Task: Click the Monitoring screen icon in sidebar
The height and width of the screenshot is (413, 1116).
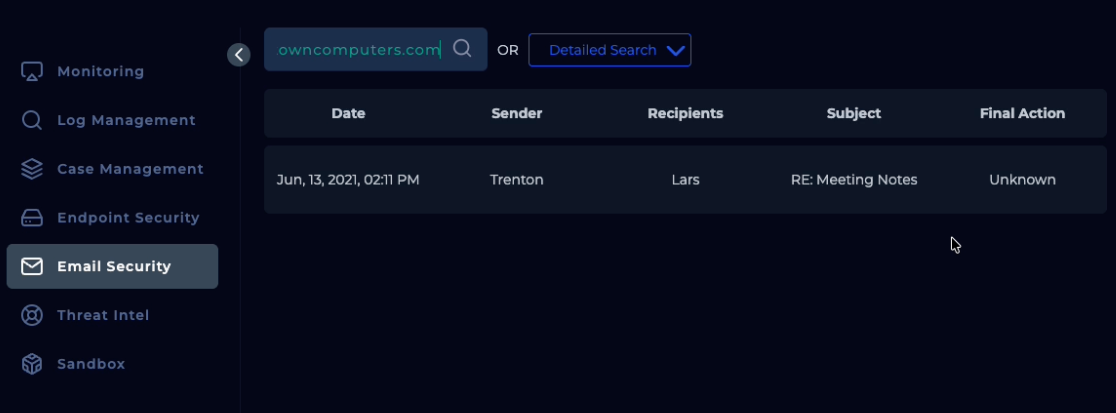Action: 32,72
